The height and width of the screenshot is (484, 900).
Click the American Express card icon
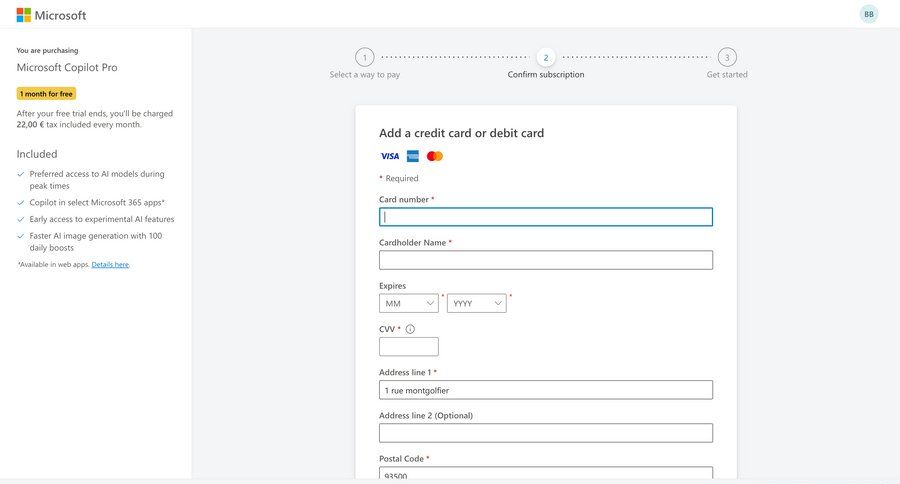(x=412, y=156)
